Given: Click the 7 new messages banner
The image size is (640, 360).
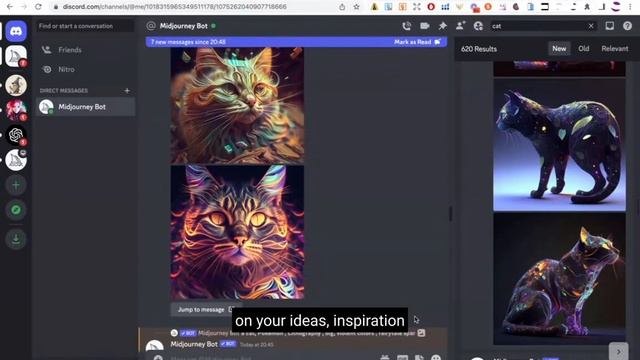Looking at the screenshot, I should [x=296, y=42].
